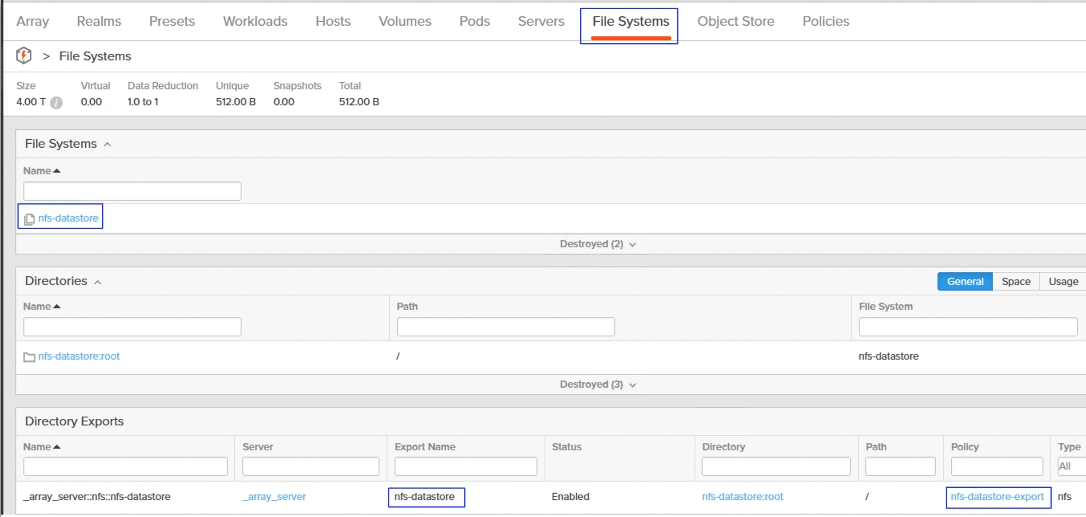
Task: Click the folder icon beside nfs-datastore:root
Action: pos(29,357)
